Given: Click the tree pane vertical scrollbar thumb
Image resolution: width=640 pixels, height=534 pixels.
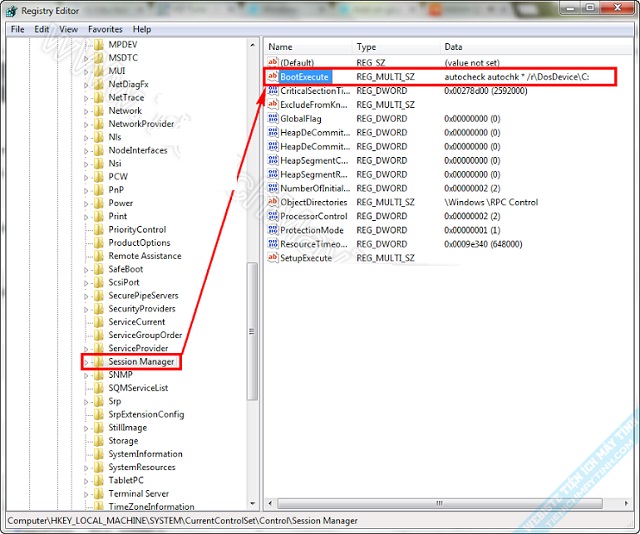Looking at the screenshot, I should pos(252,332).
